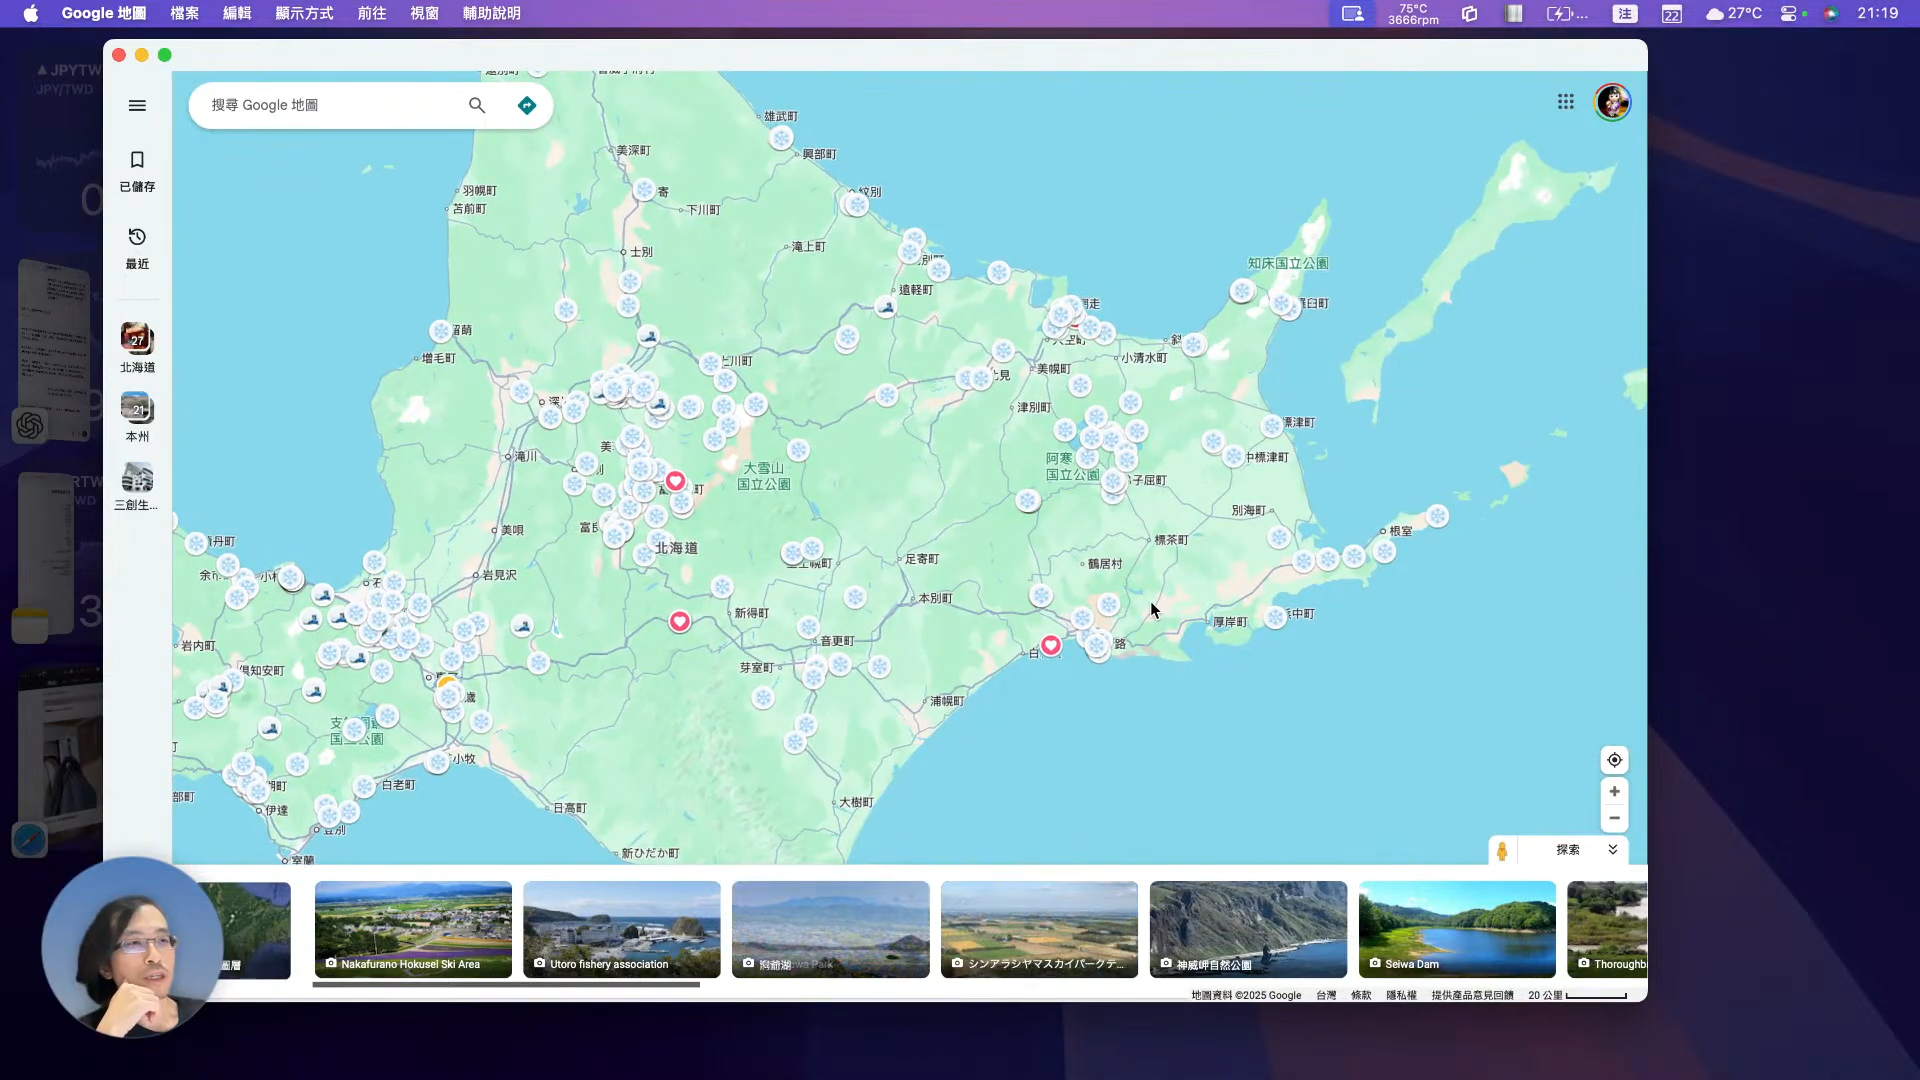
Task: Click the 提供產品意見回饋 feedback link
Action: pos(1472,995)
